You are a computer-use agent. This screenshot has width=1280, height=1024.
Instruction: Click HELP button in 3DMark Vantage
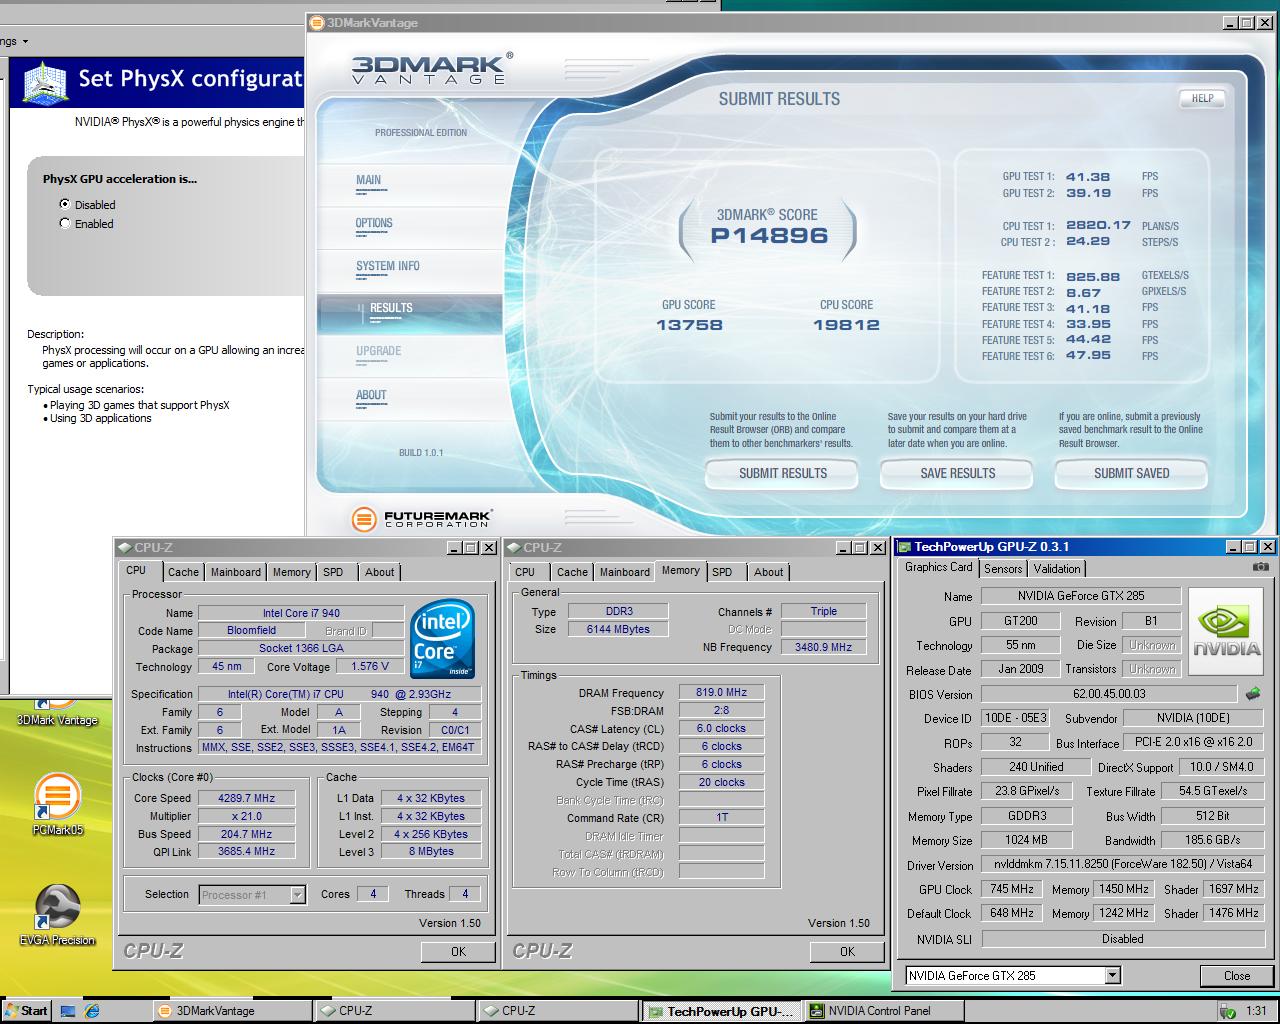click(1202, 99)
